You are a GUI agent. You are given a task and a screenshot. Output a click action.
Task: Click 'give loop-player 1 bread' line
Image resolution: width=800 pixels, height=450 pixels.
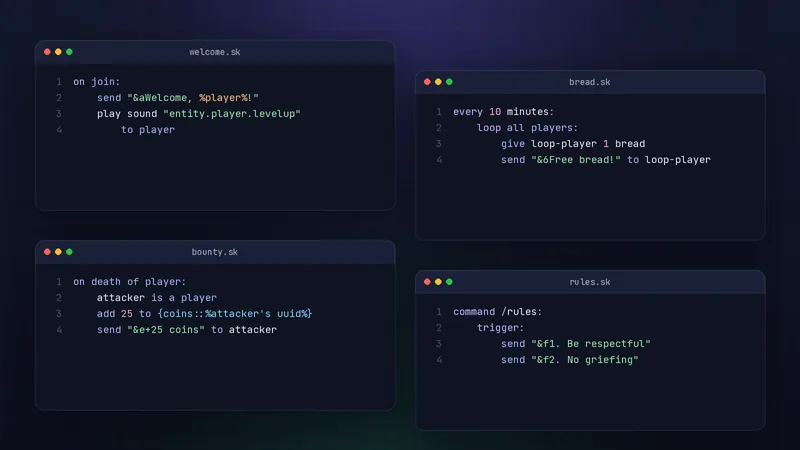573,144
